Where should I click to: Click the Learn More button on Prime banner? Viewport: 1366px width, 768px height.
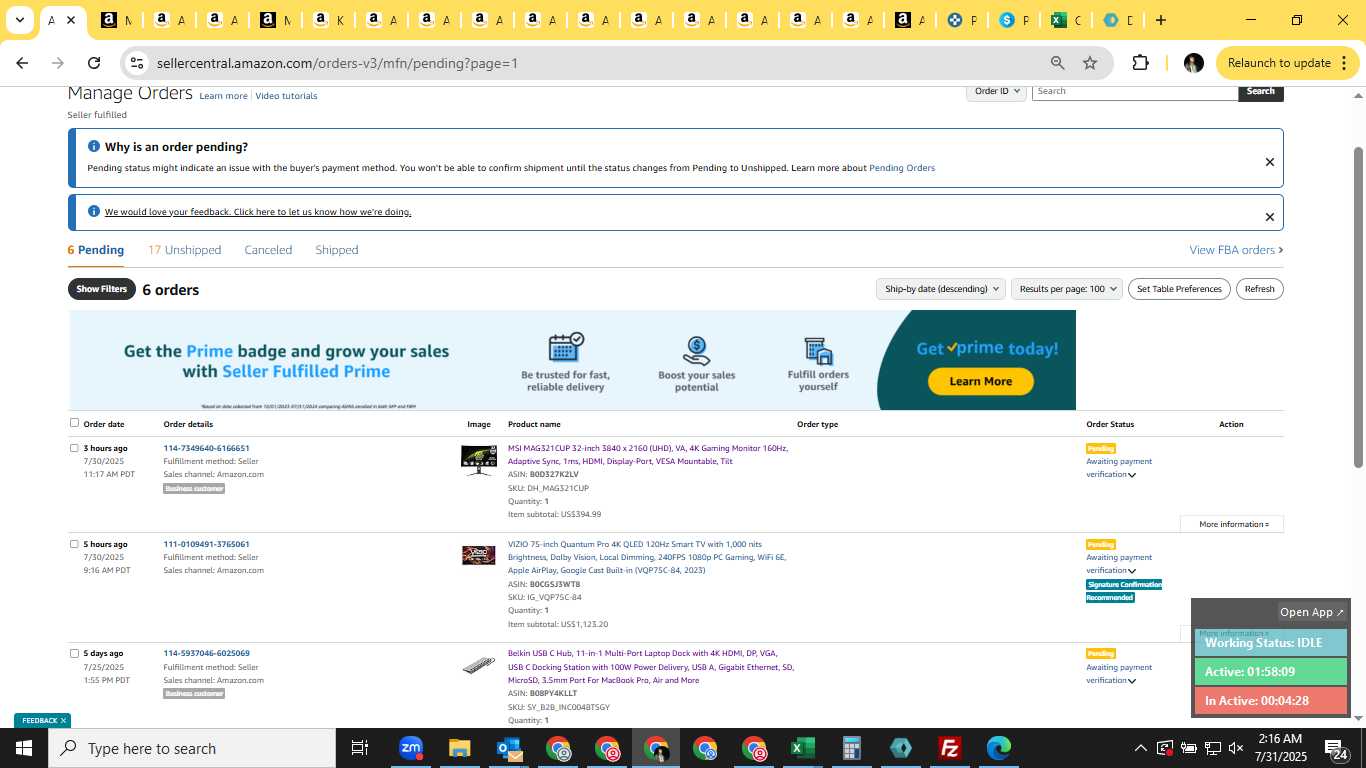980,381
